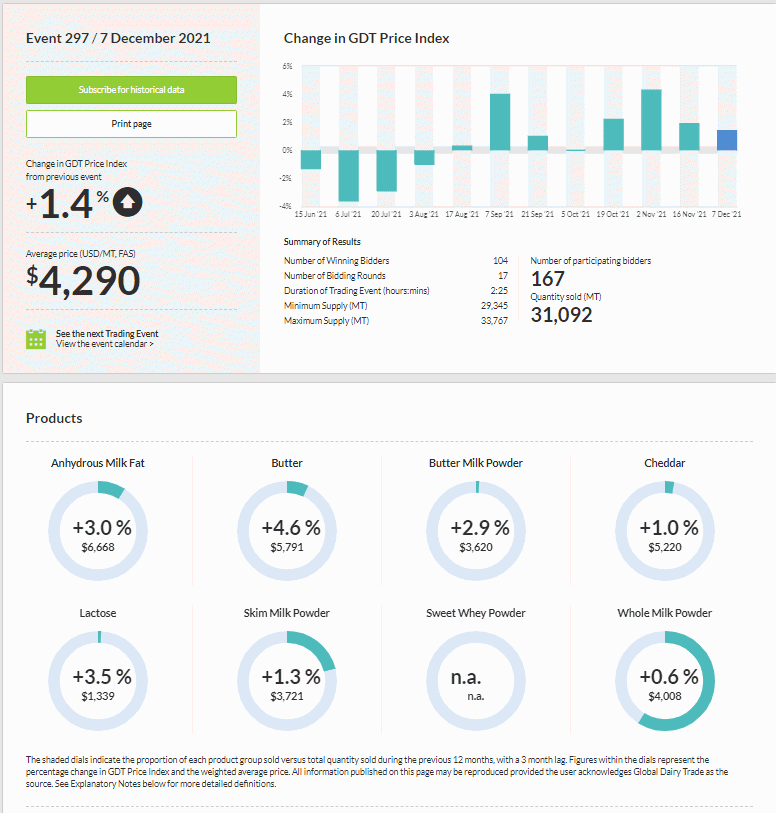Click the $6,668 price under Anhydrous Milk Fat

coord(98,547)
